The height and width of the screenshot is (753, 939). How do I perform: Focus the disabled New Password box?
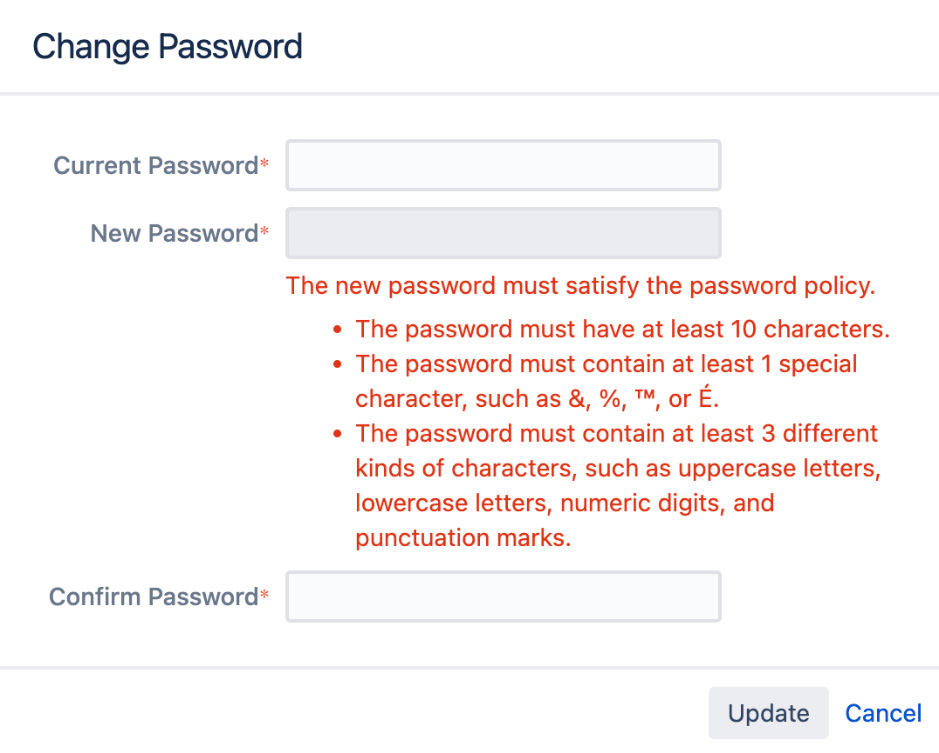click(503, 233)
